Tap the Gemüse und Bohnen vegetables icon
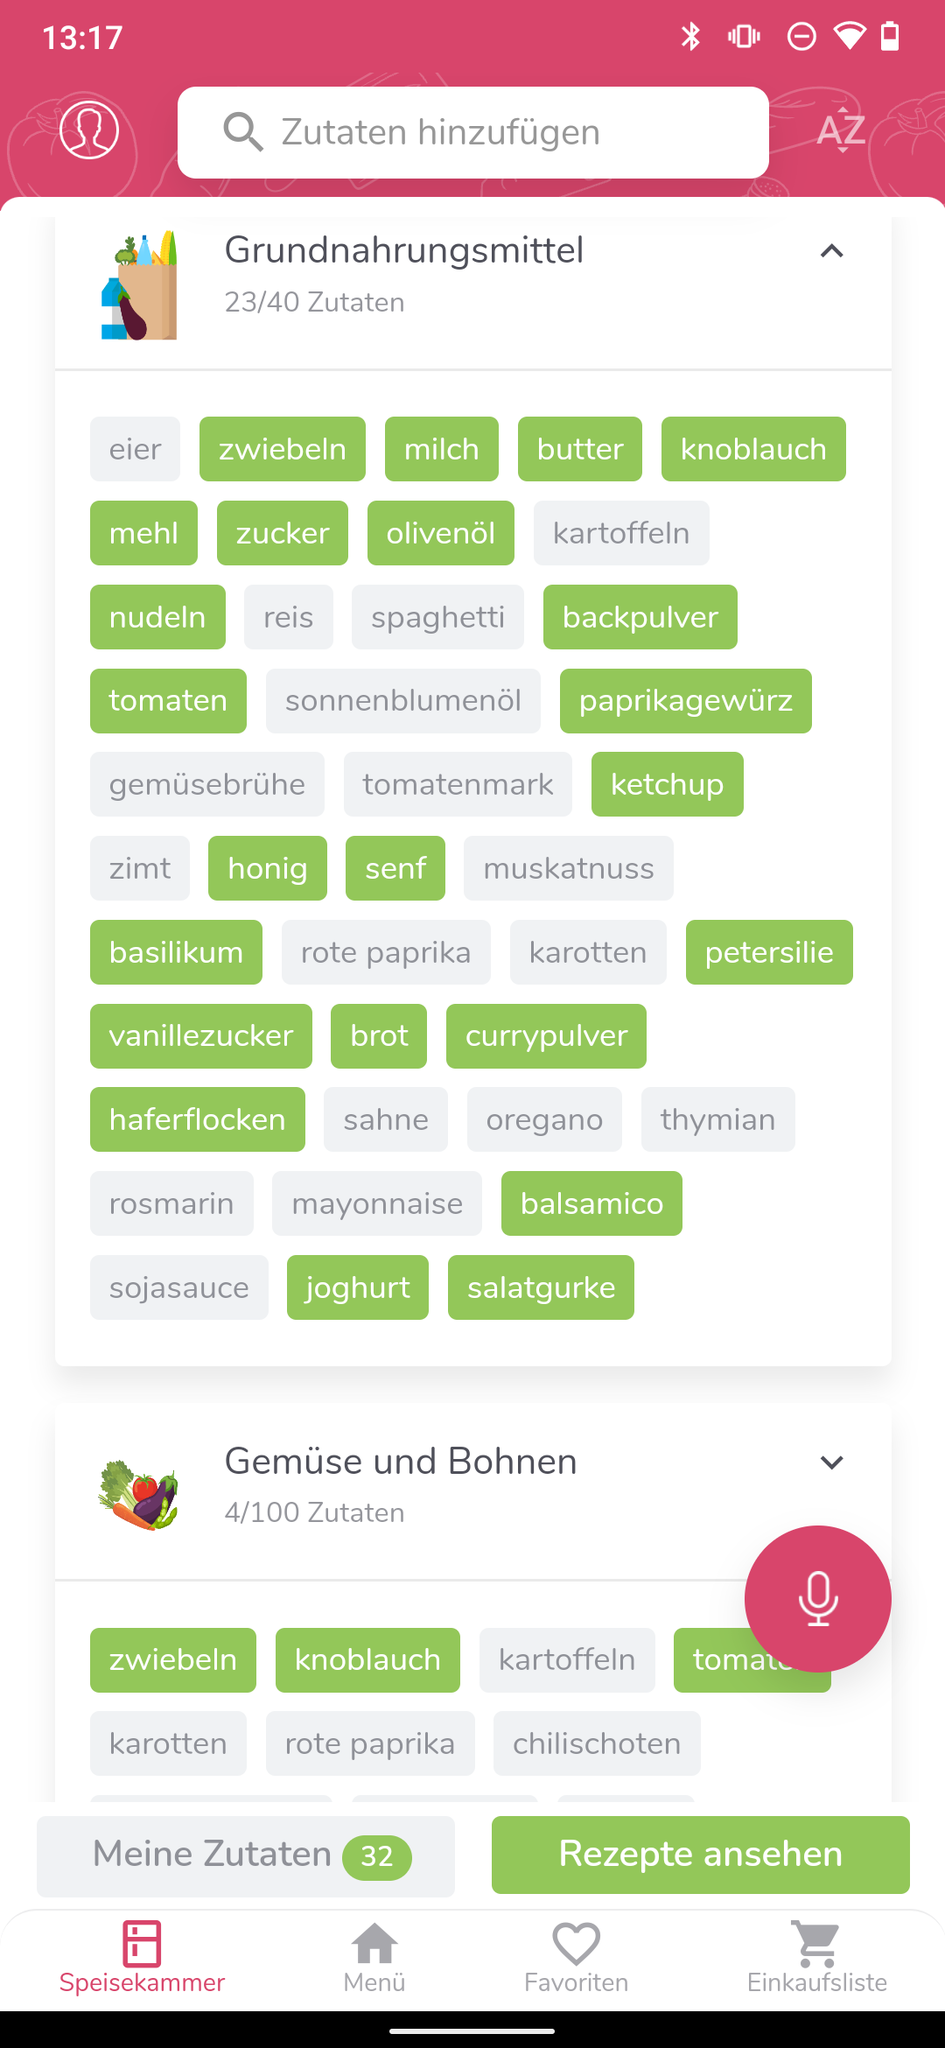 139,1496
